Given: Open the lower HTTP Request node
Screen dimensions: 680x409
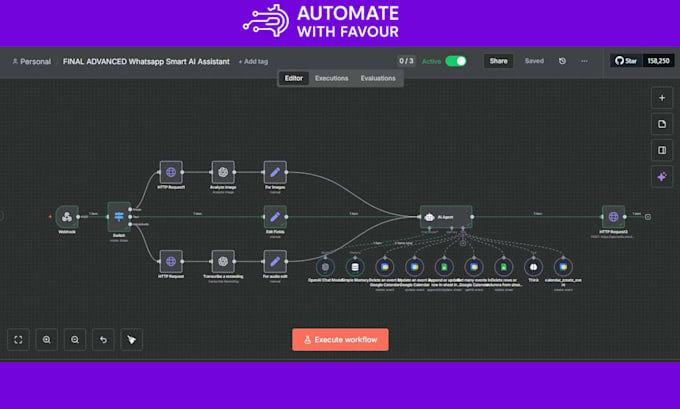Looking at the screenshot, I should click(x=171, y=261).
